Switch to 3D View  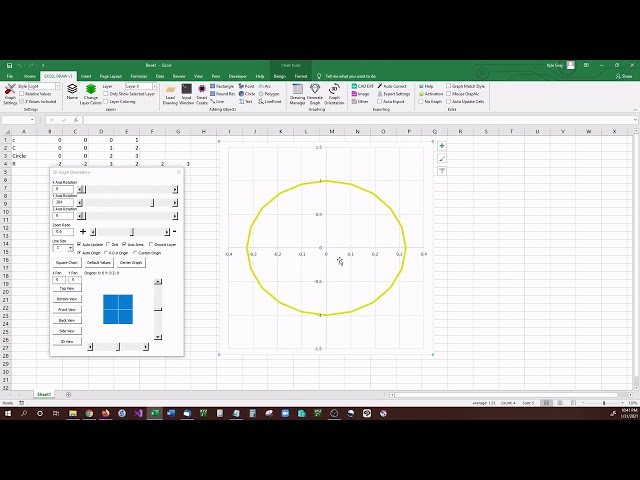pos(67,341)
